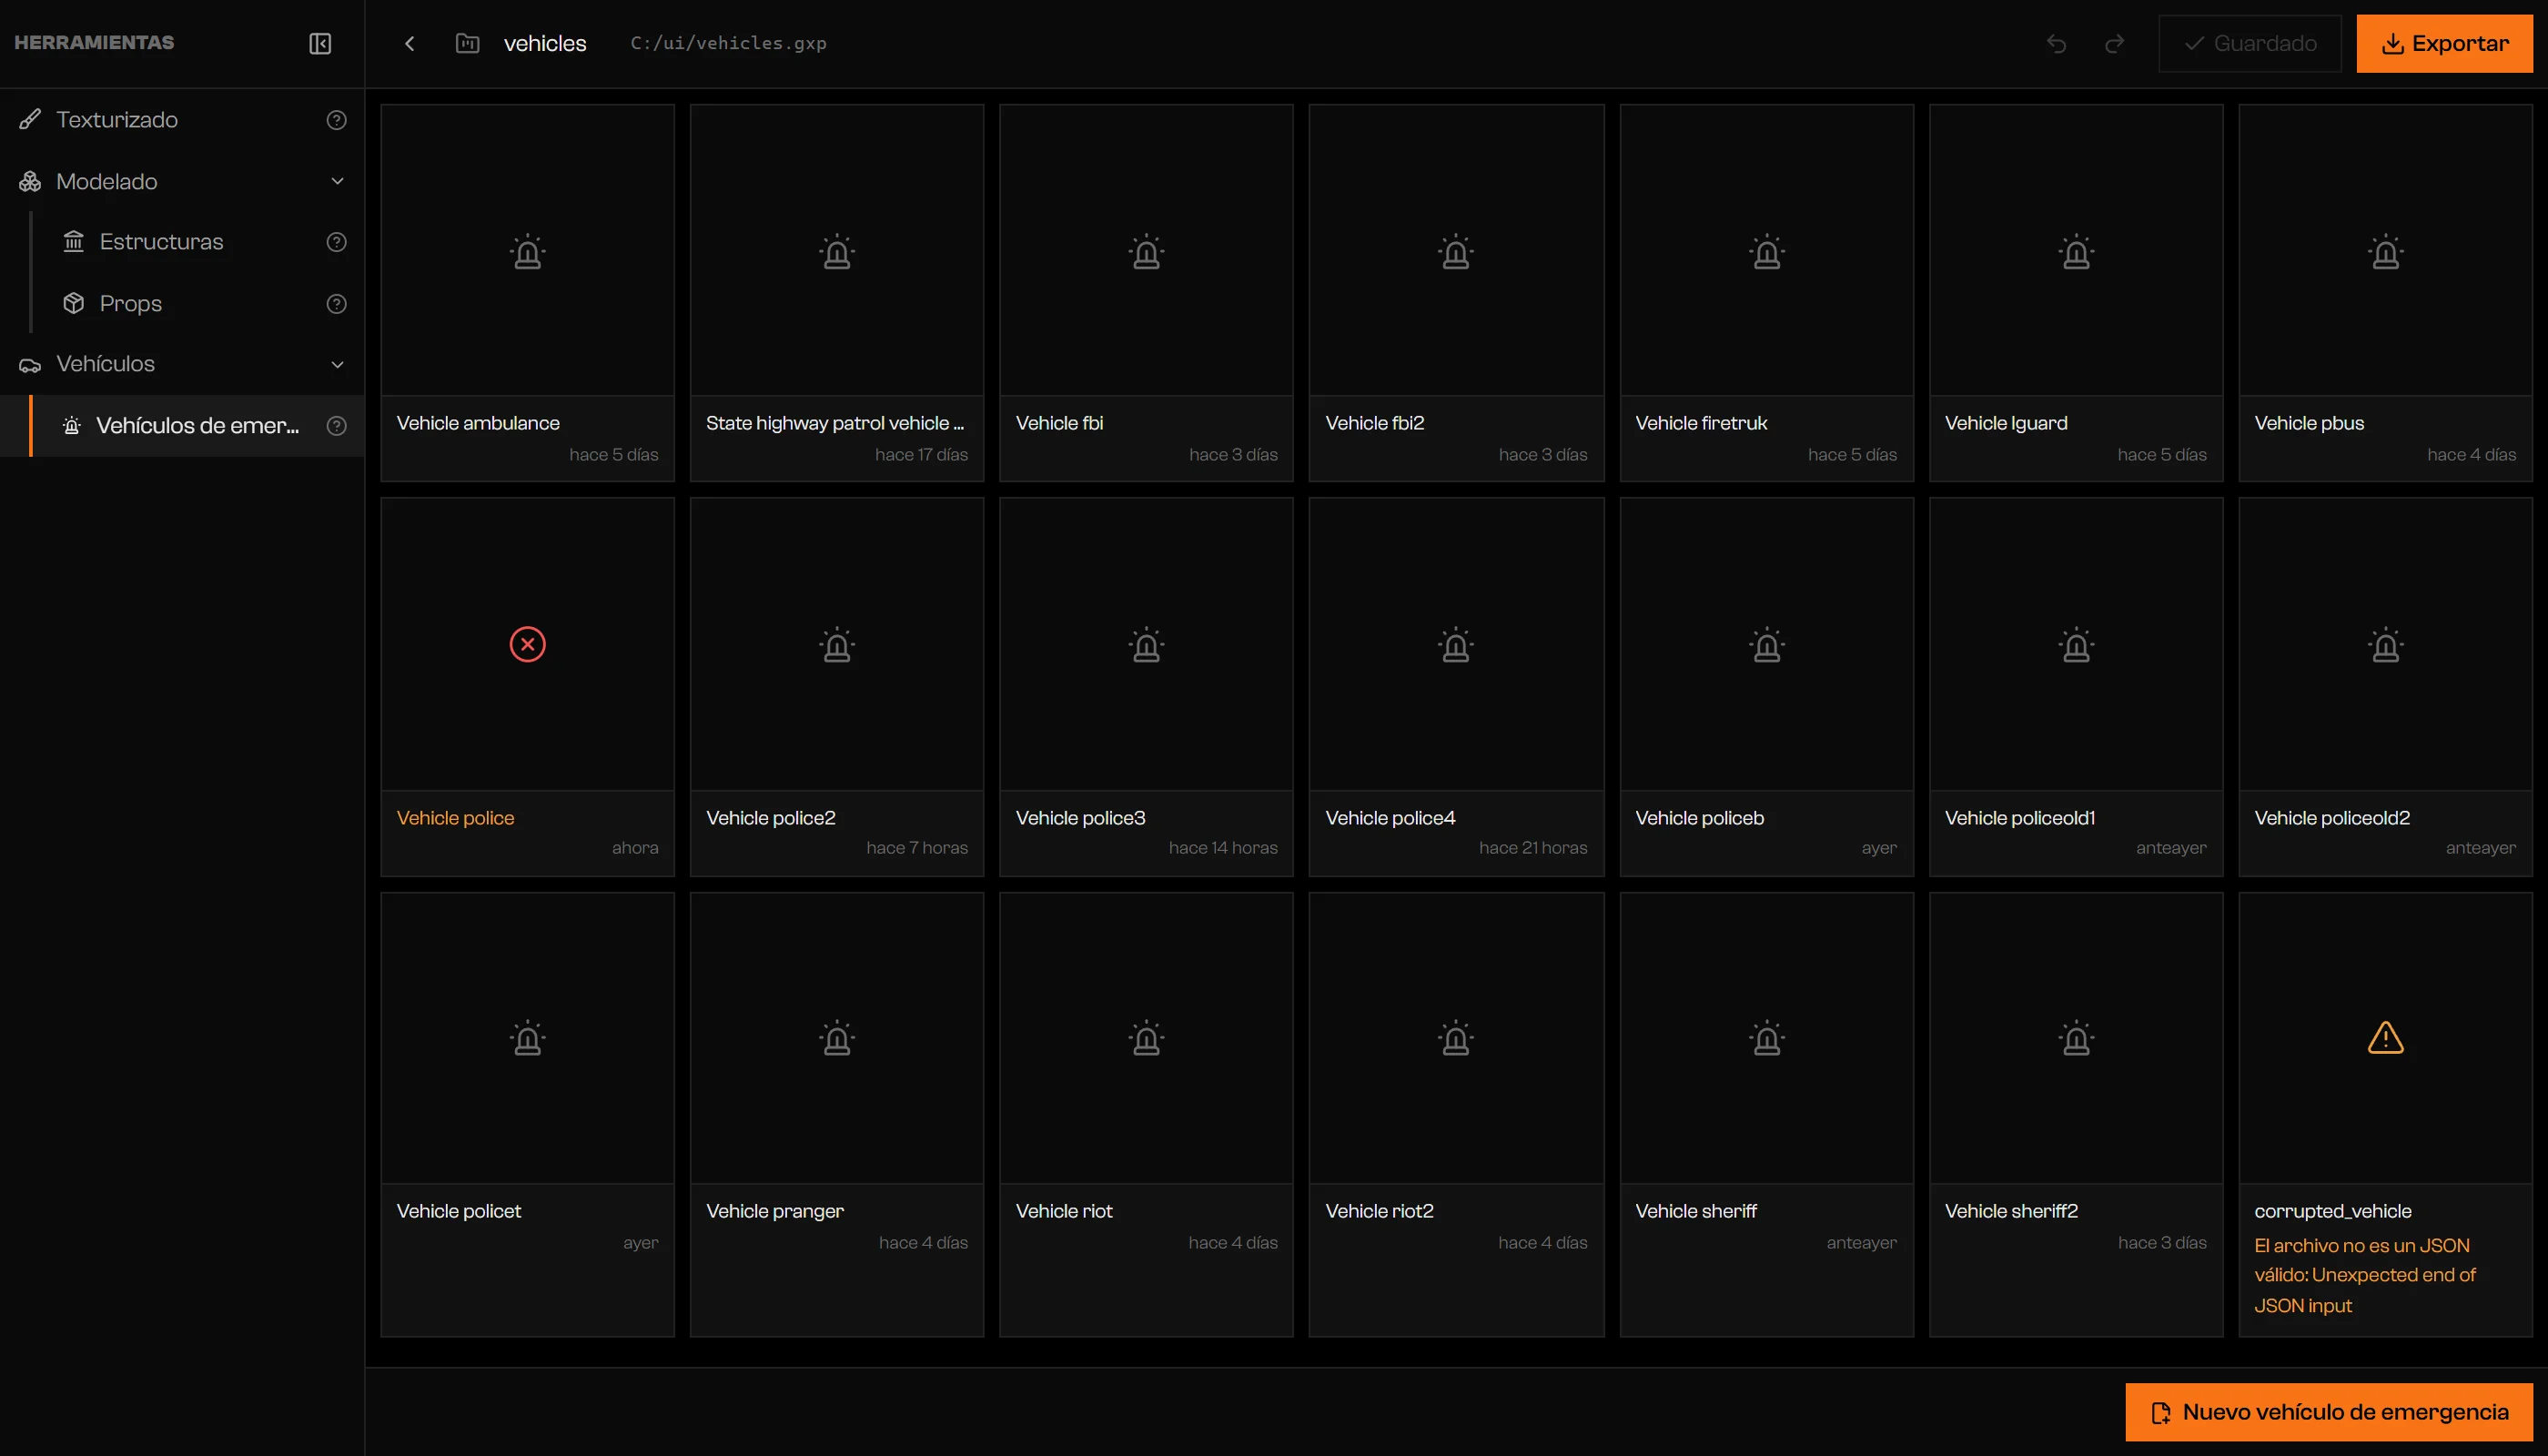
Task: Select Vehículos de emergencia item
Action: [x=182, y=426]
